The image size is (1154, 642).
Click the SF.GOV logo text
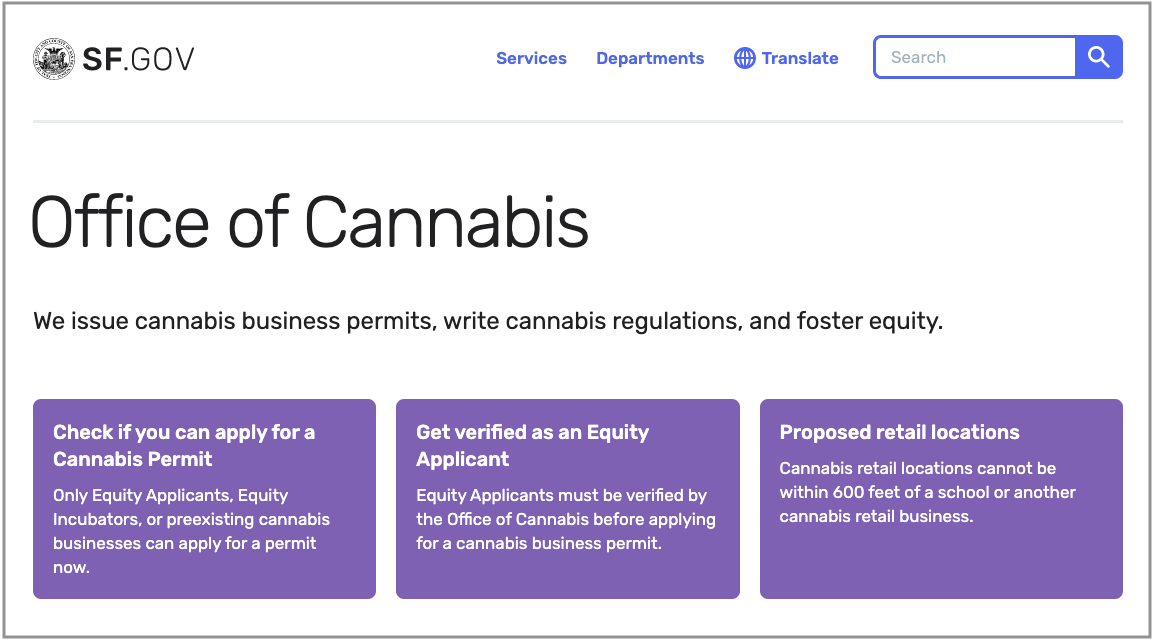(138, 60)
